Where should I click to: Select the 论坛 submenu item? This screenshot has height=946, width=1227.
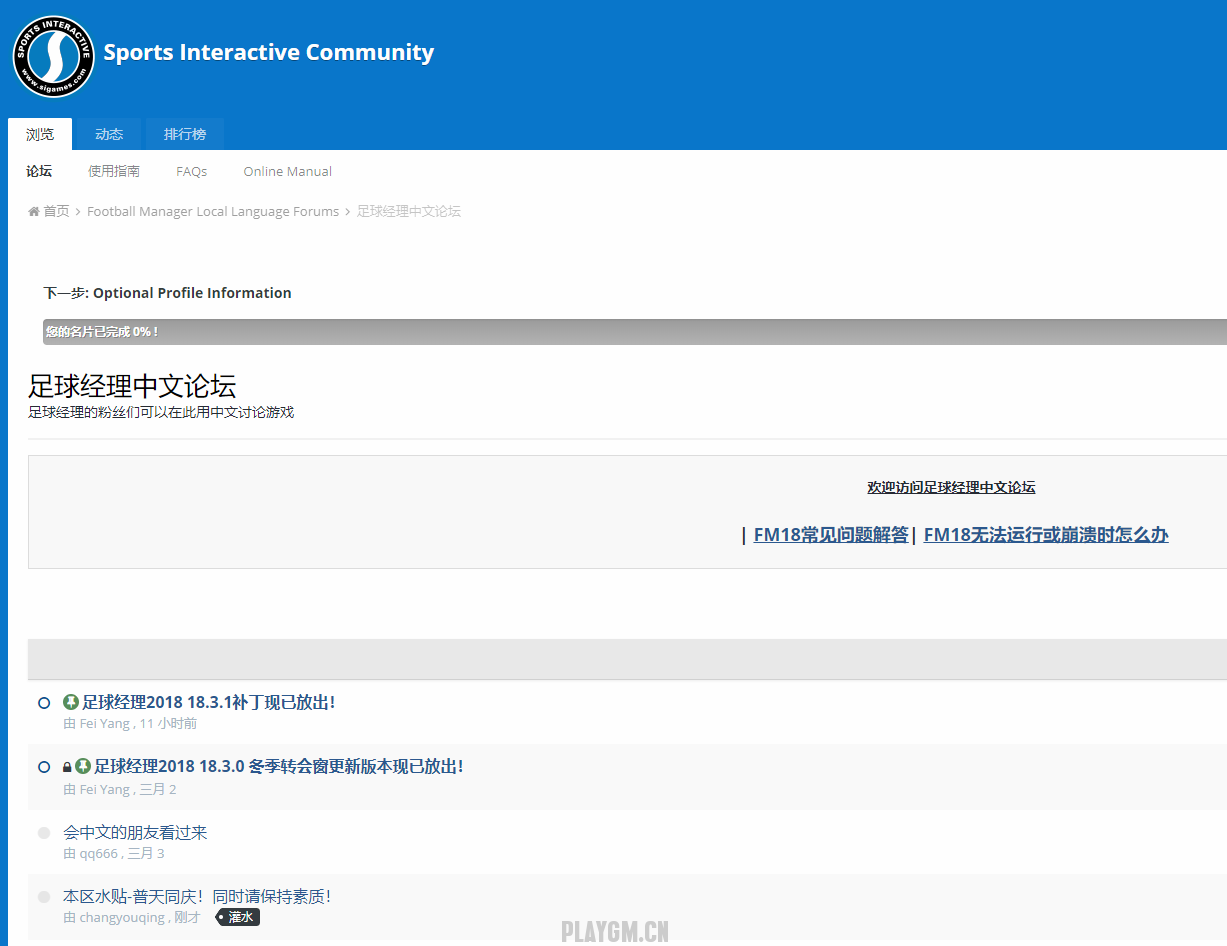(39, 171)
